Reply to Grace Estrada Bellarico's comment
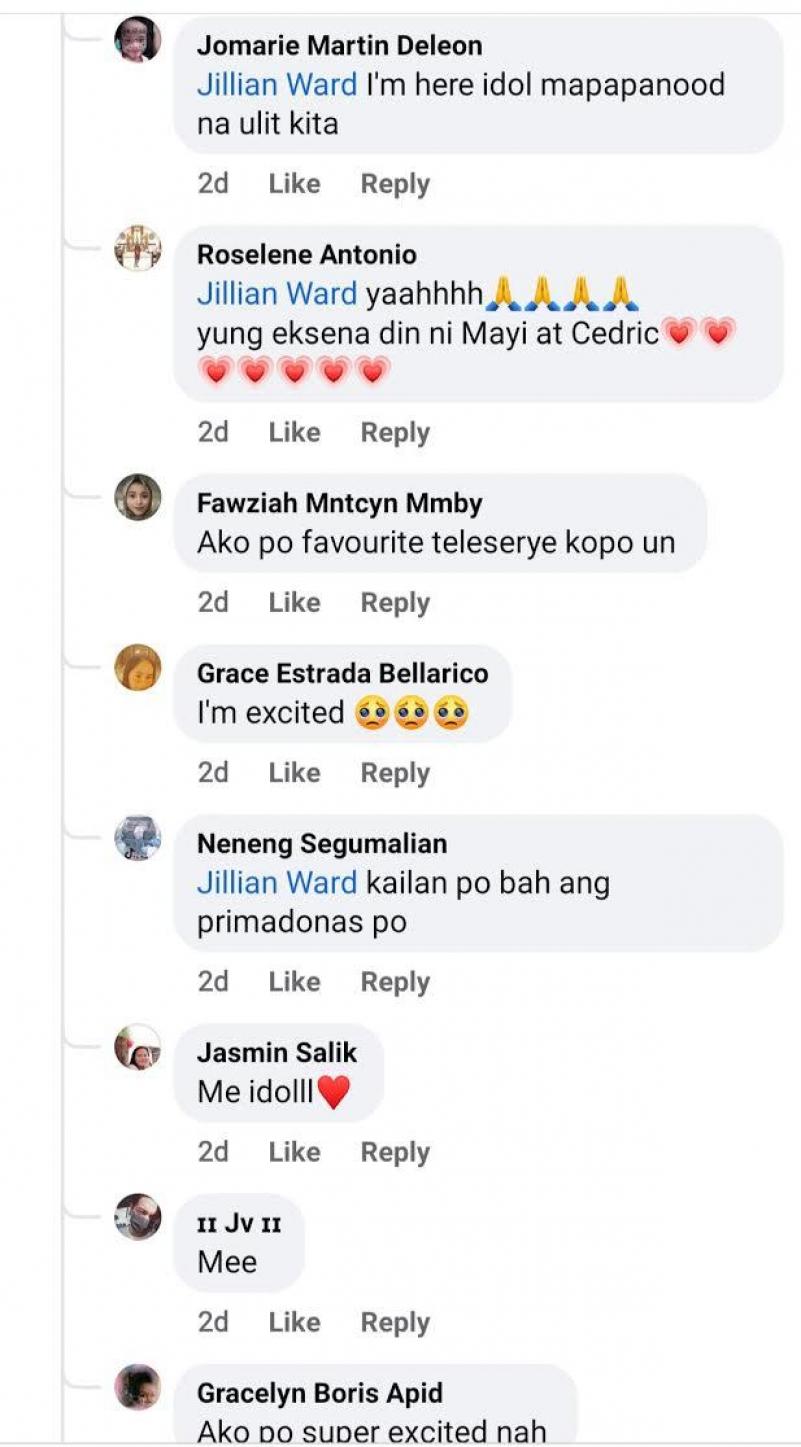The width and height of the screenshot is (801, 1447). tap(395, 773)
